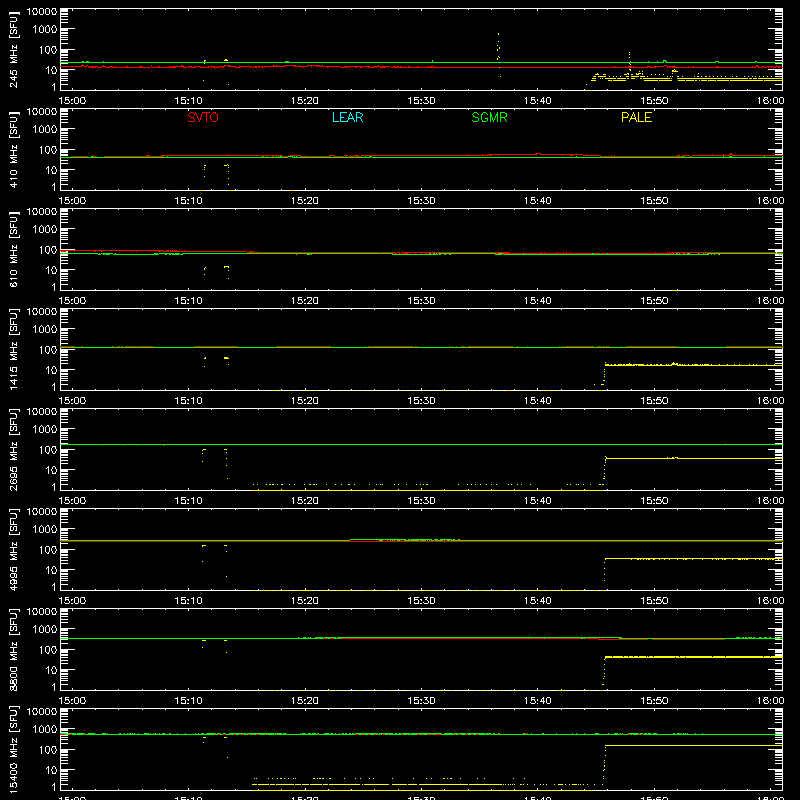Screen dimensions: 800x800
Task: Click 15:30 tick under the 610 MHz plot
Action: (421, 301)
